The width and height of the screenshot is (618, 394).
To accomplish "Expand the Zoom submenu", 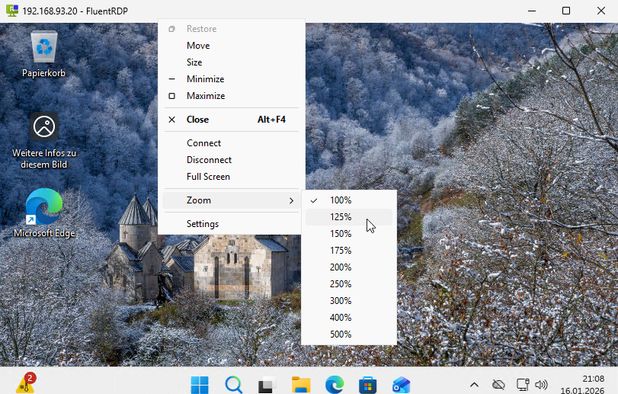I will pyautogui.click(x=231, y=200).
